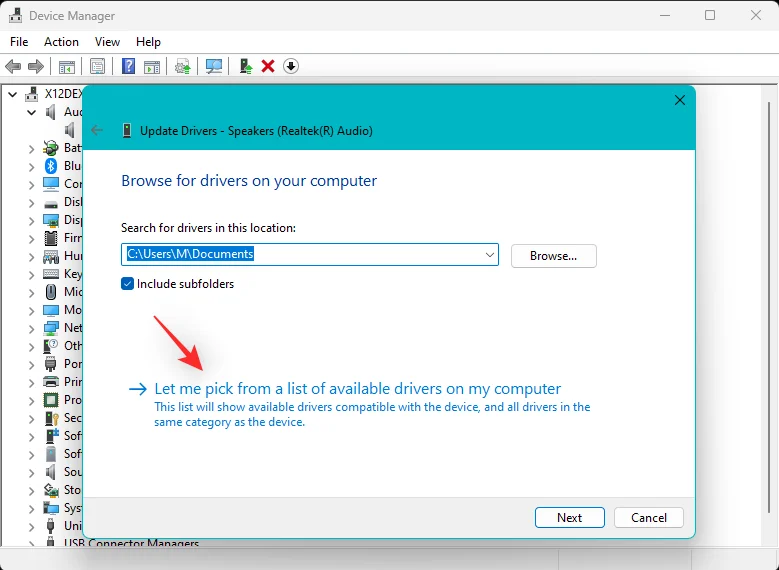
Task: Click the Back arrow in Device Manager toolbar
Action: tap(13, 66)
